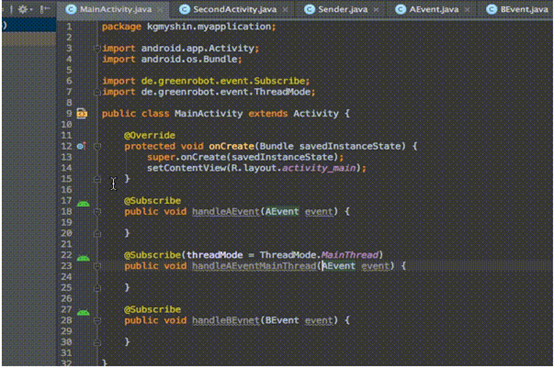Viewport: 554px width, 368px height.
Task: Click the "BEvent" parameter type on line 28
Action: click(x=282, y=320)
